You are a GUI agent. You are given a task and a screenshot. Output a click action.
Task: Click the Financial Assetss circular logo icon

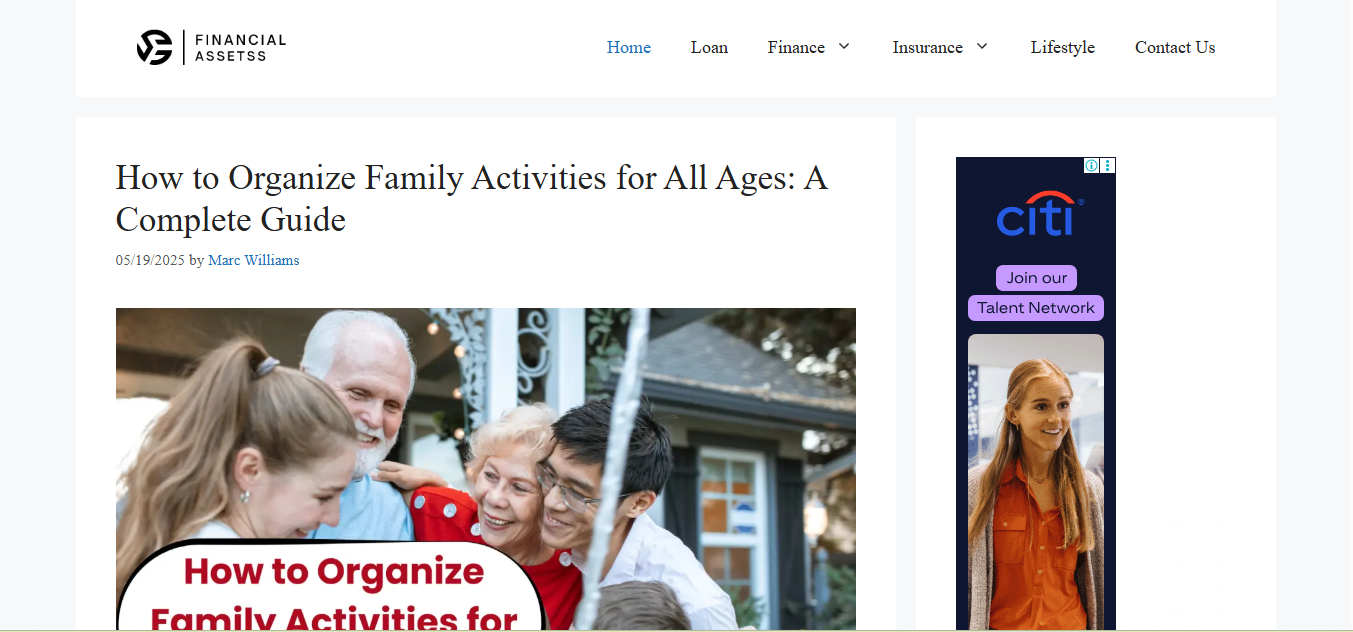pos(155,47)
